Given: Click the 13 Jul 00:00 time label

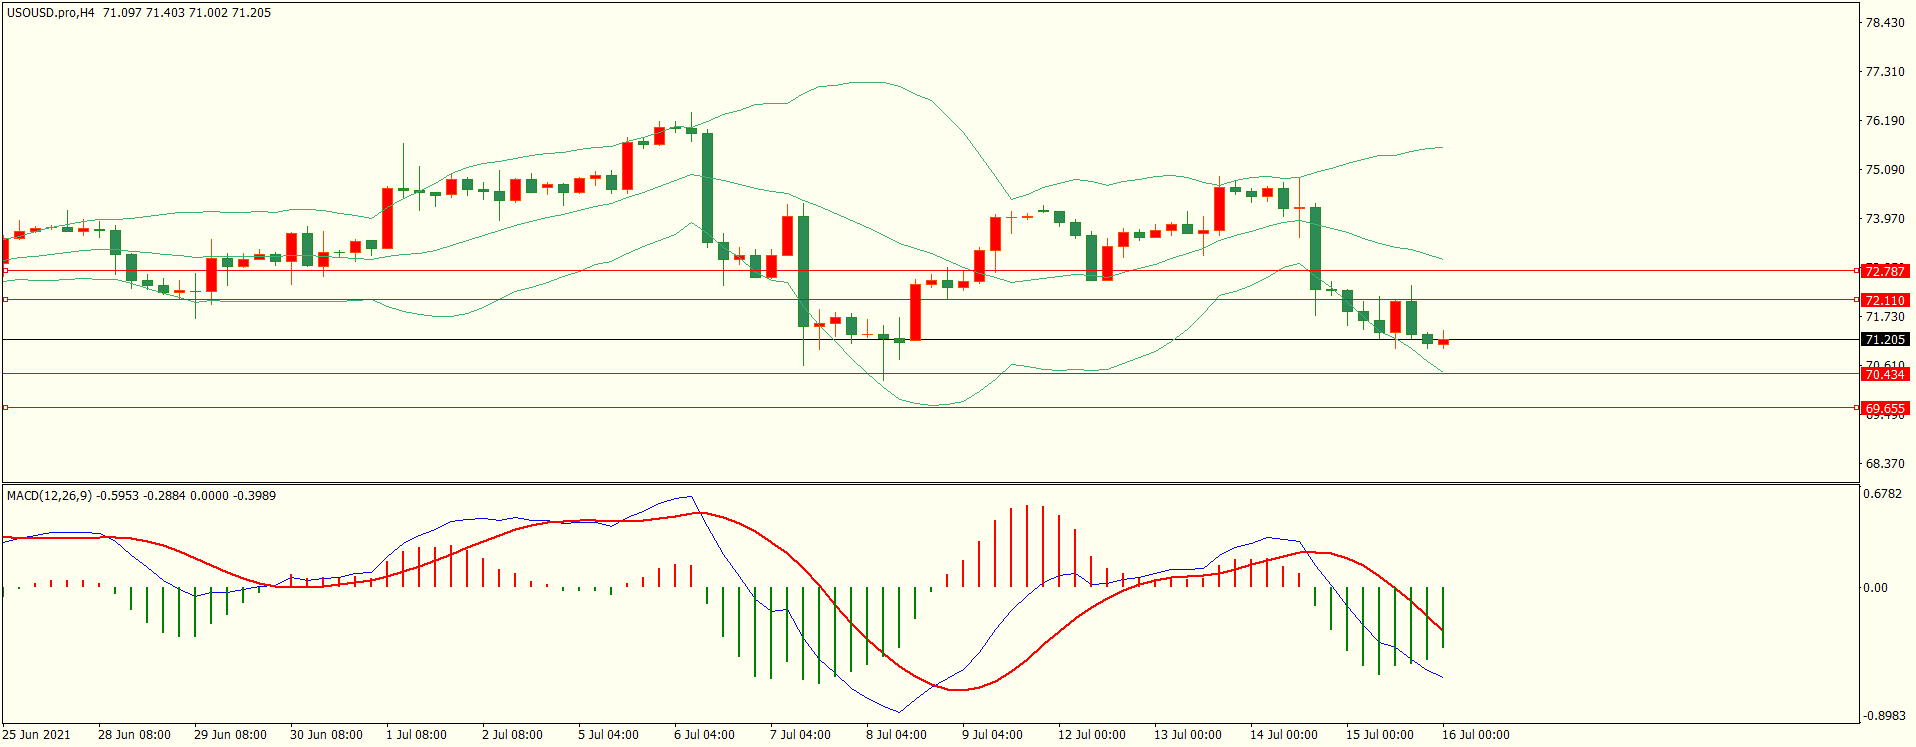Looking at the screenshot, I should 1188,735.
